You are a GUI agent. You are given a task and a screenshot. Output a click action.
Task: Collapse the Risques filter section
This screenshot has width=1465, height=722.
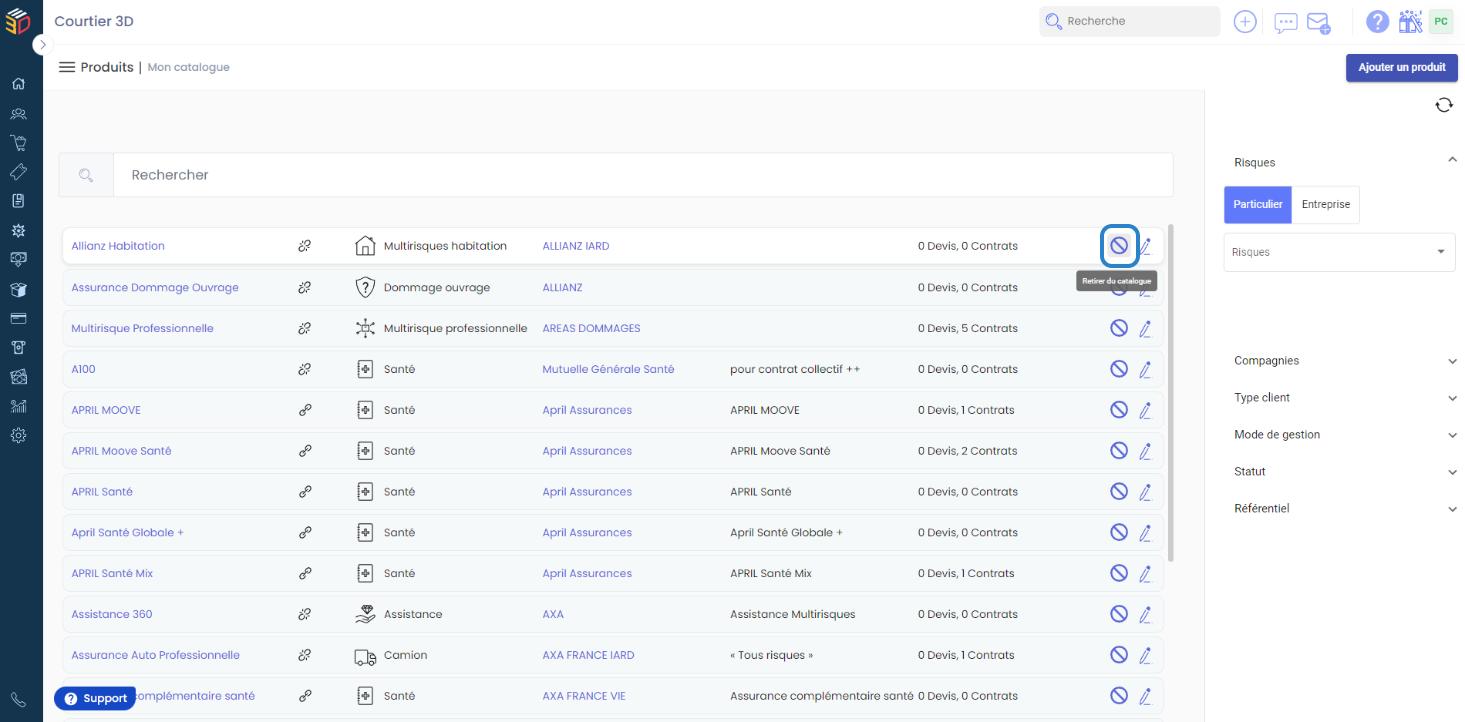click(1452, 160)
